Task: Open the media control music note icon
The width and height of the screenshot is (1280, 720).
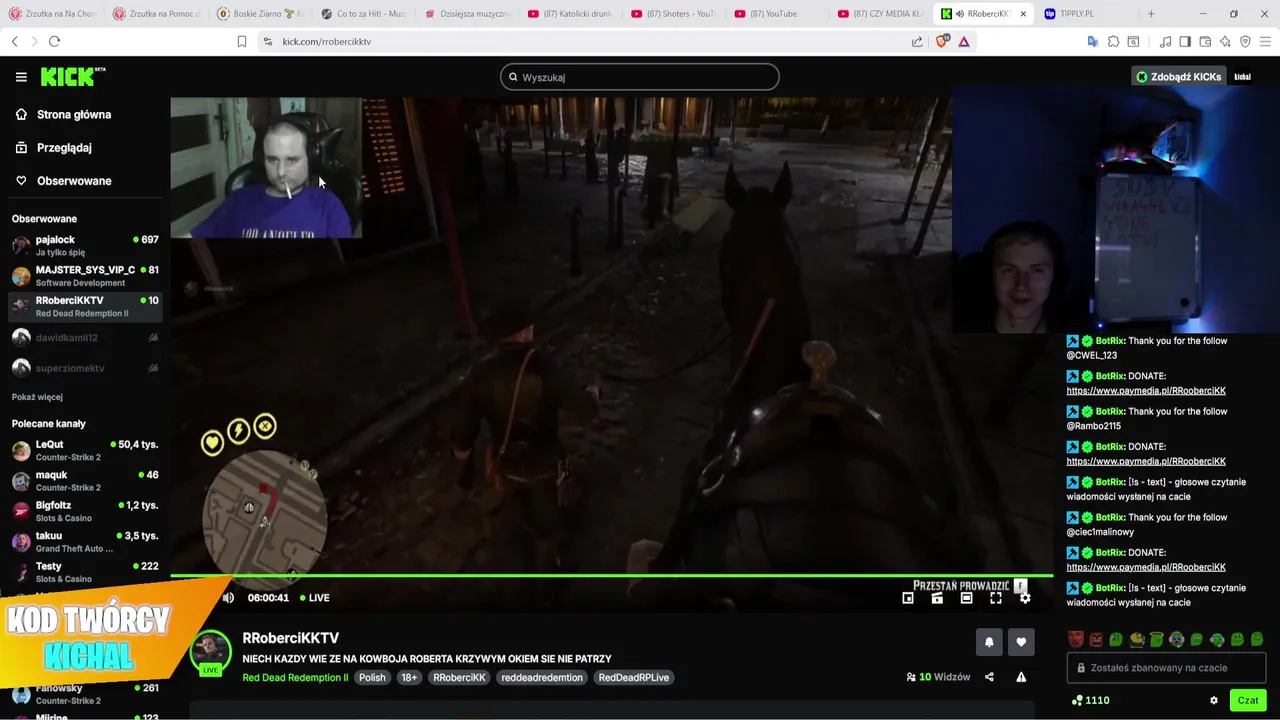Action: click(x=1165, y=41)
